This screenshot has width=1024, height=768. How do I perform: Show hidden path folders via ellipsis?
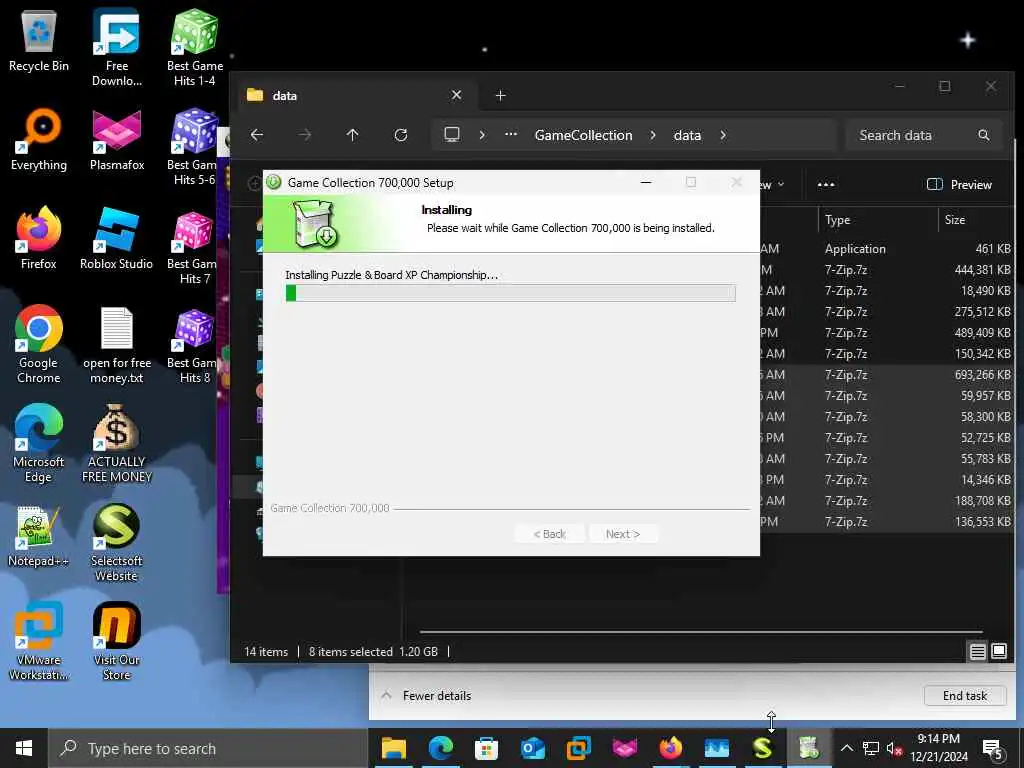tap(511, 135)
